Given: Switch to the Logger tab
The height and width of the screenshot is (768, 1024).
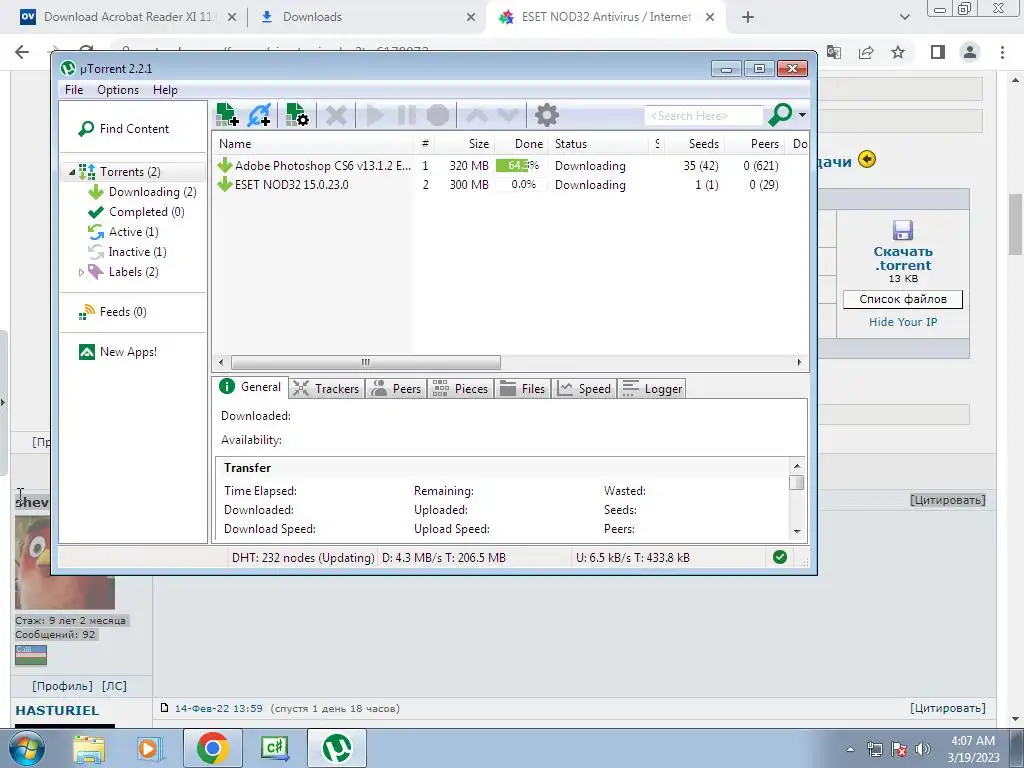Looking at the screenshot, I should (x=652, y=389).
